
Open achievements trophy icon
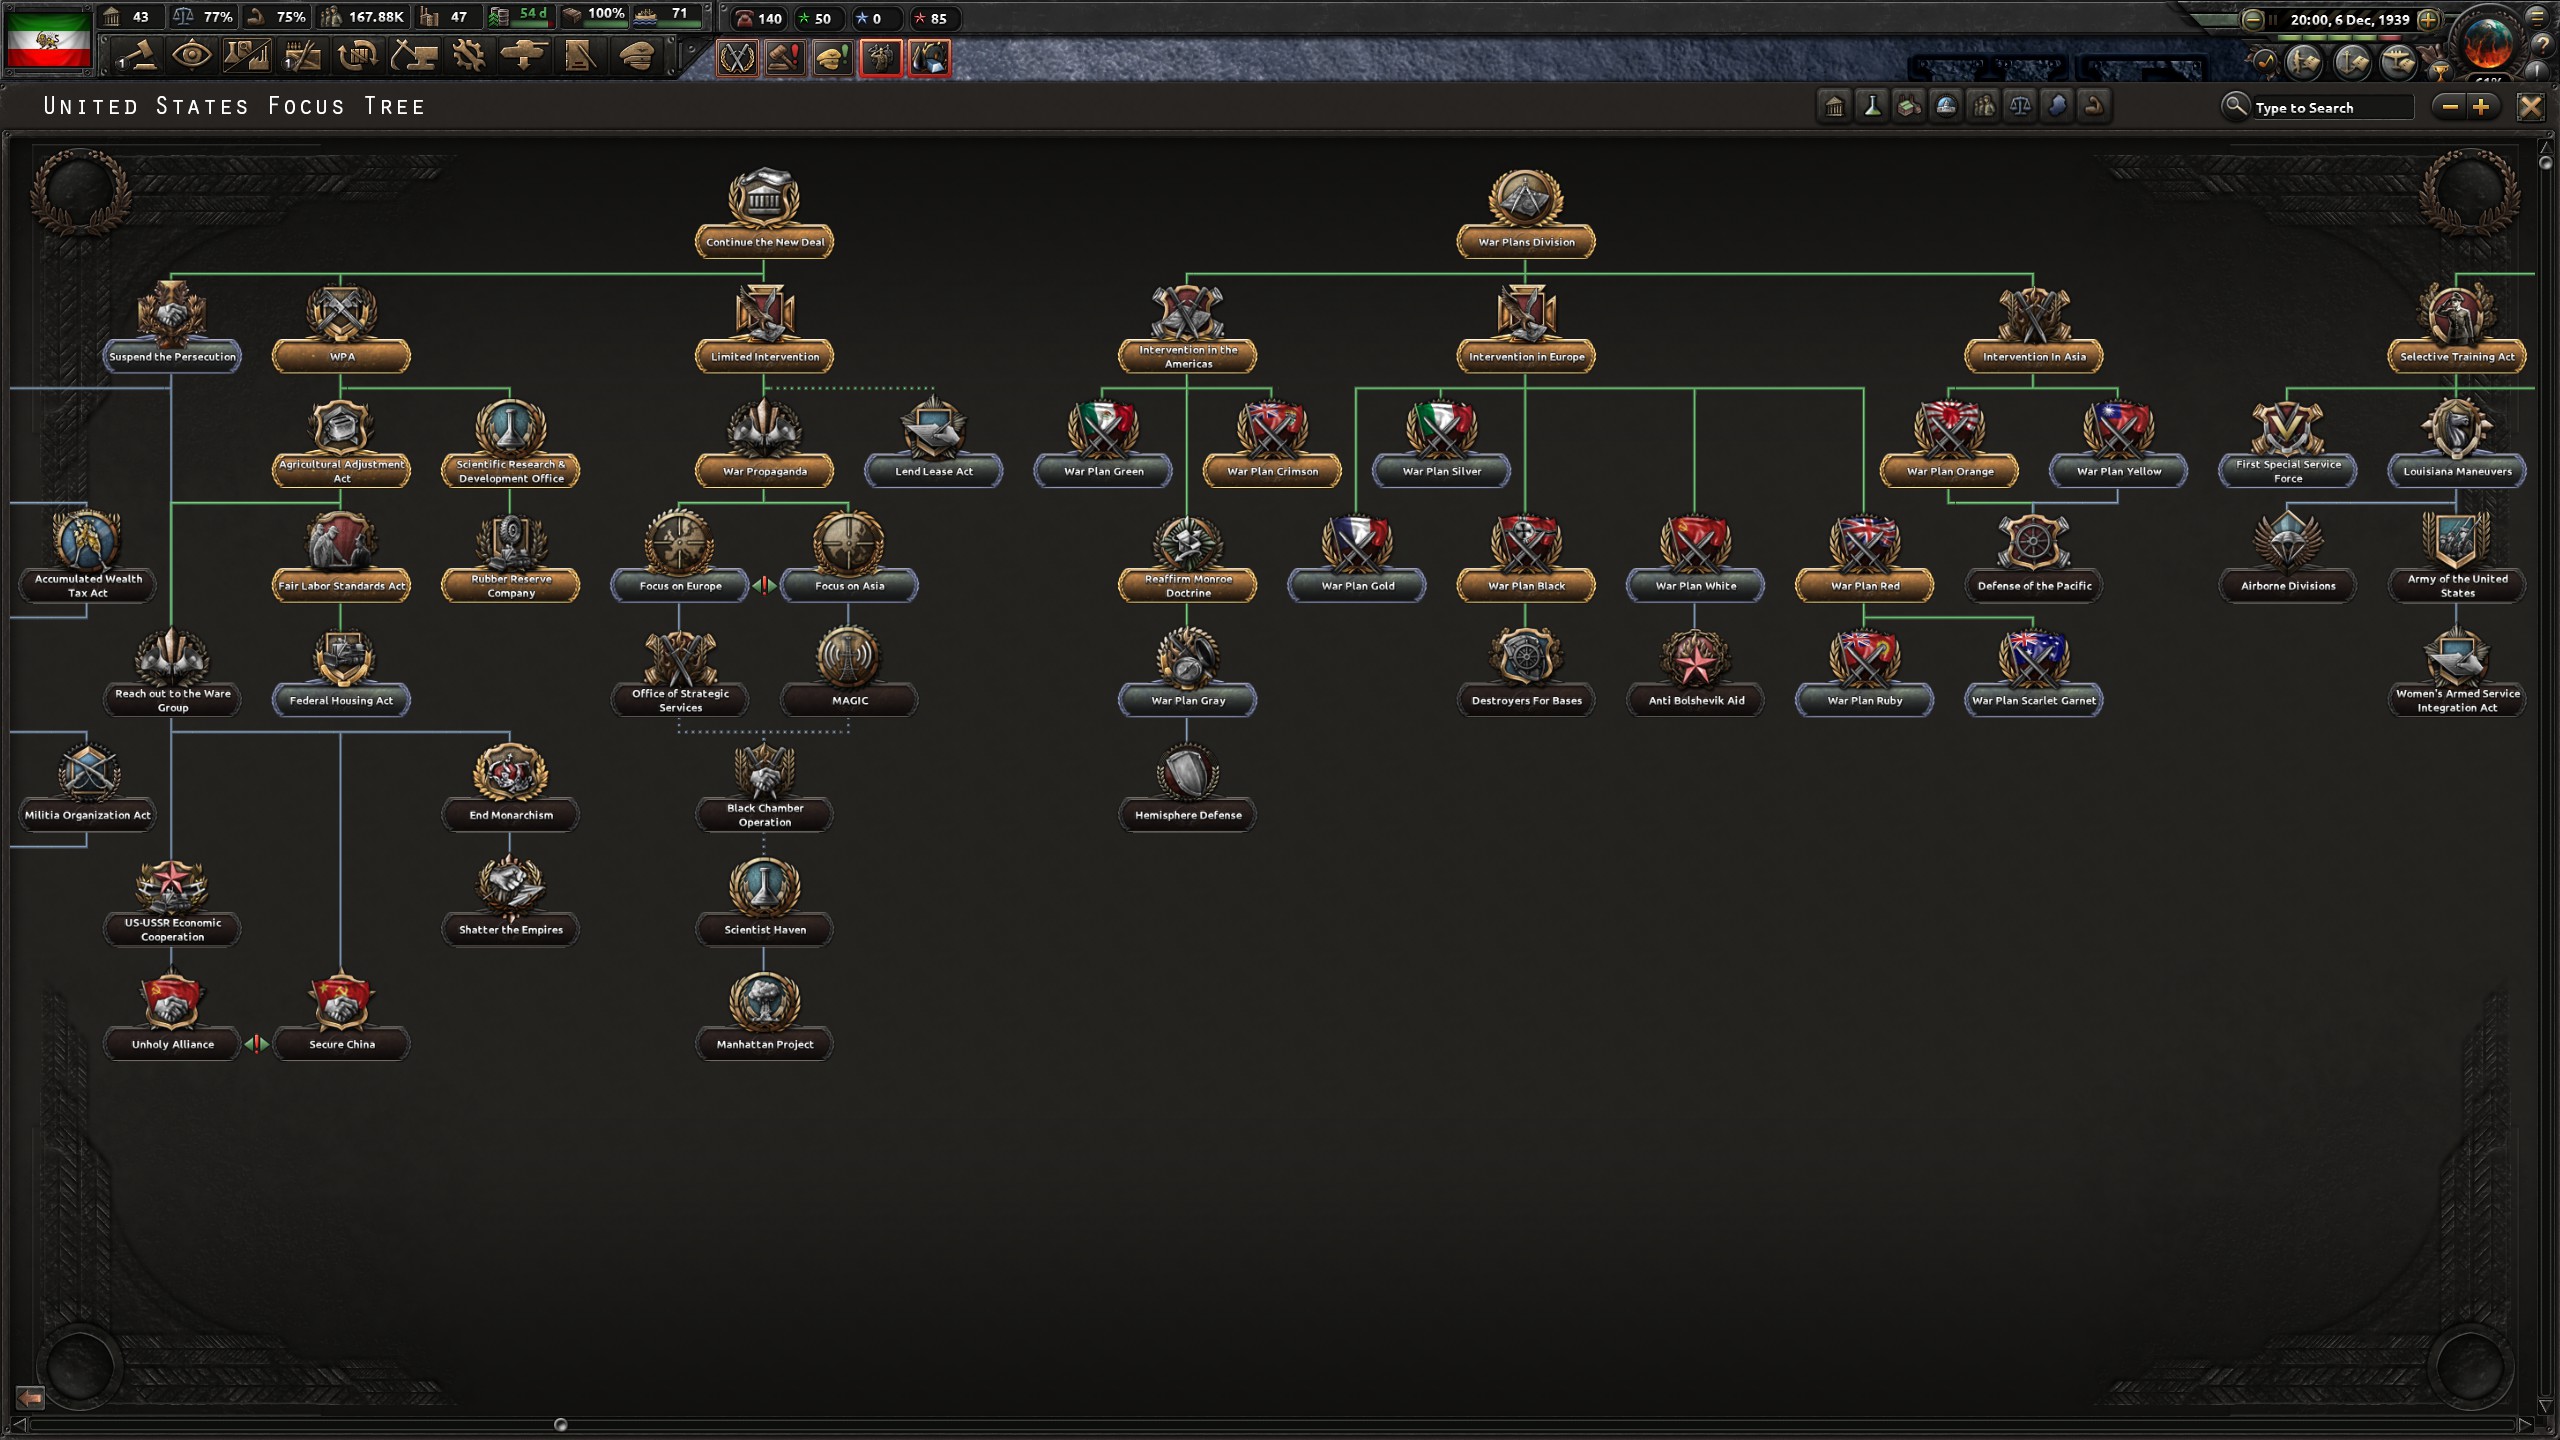point(2440,70)
